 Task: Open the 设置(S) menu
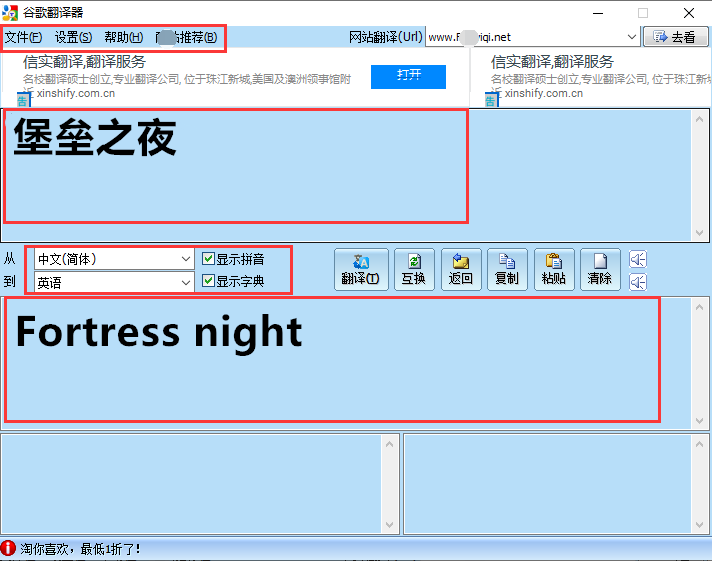point(73,37)
